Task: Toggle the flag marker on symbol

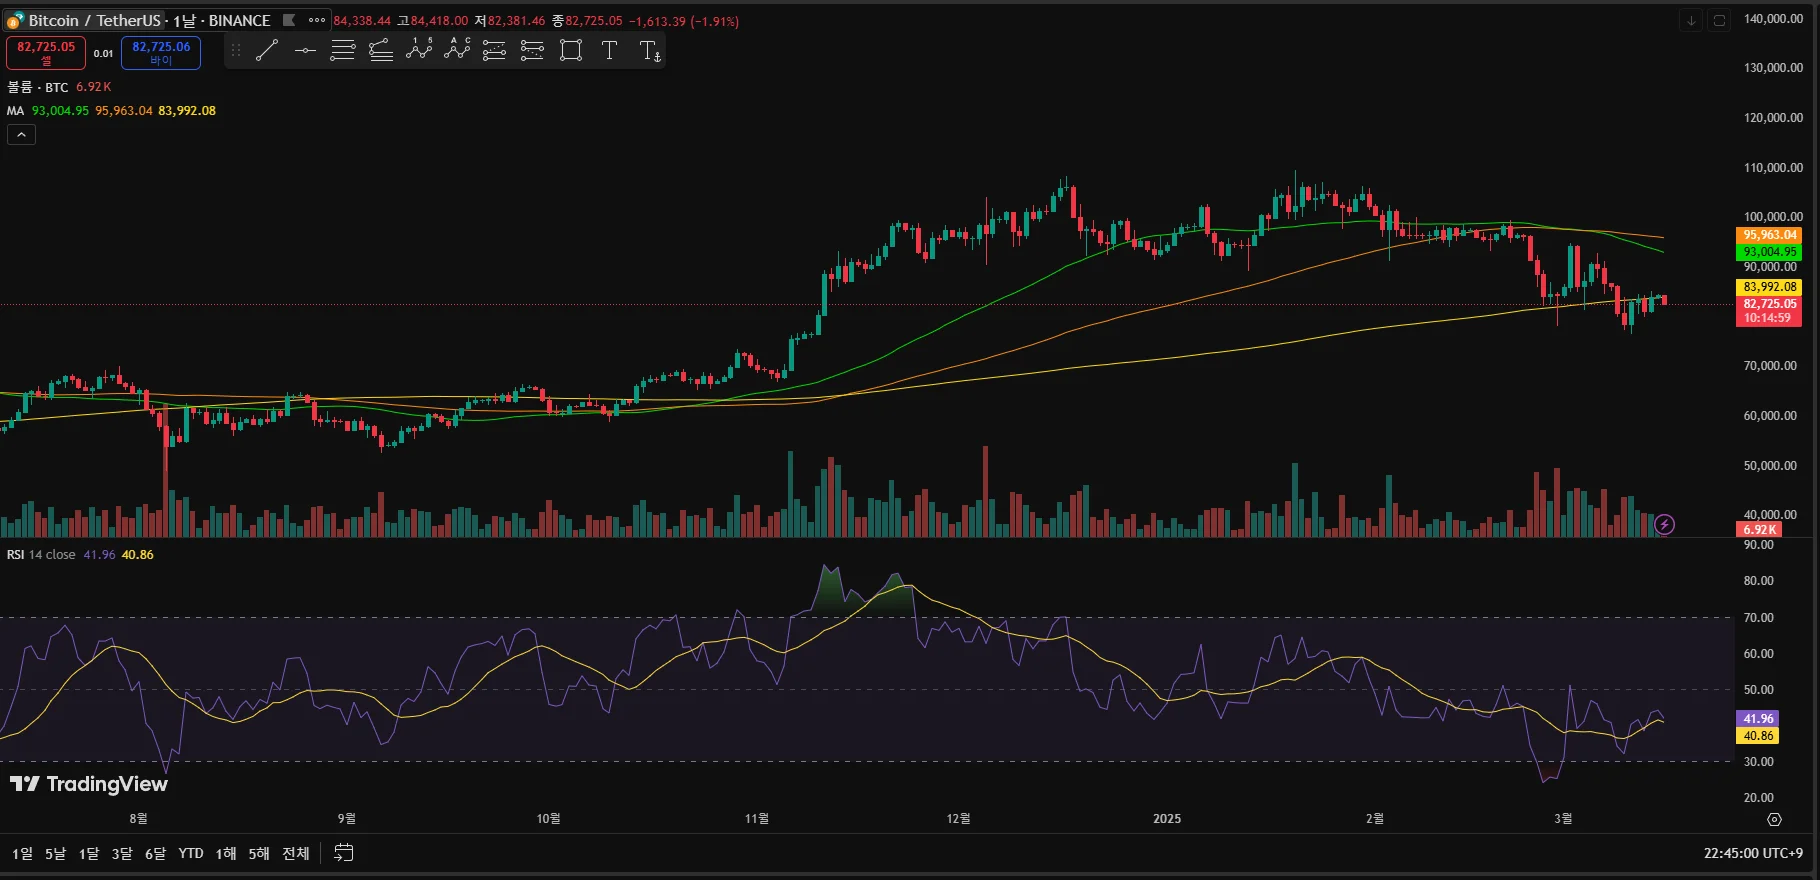Action: (x=289, y=20)
